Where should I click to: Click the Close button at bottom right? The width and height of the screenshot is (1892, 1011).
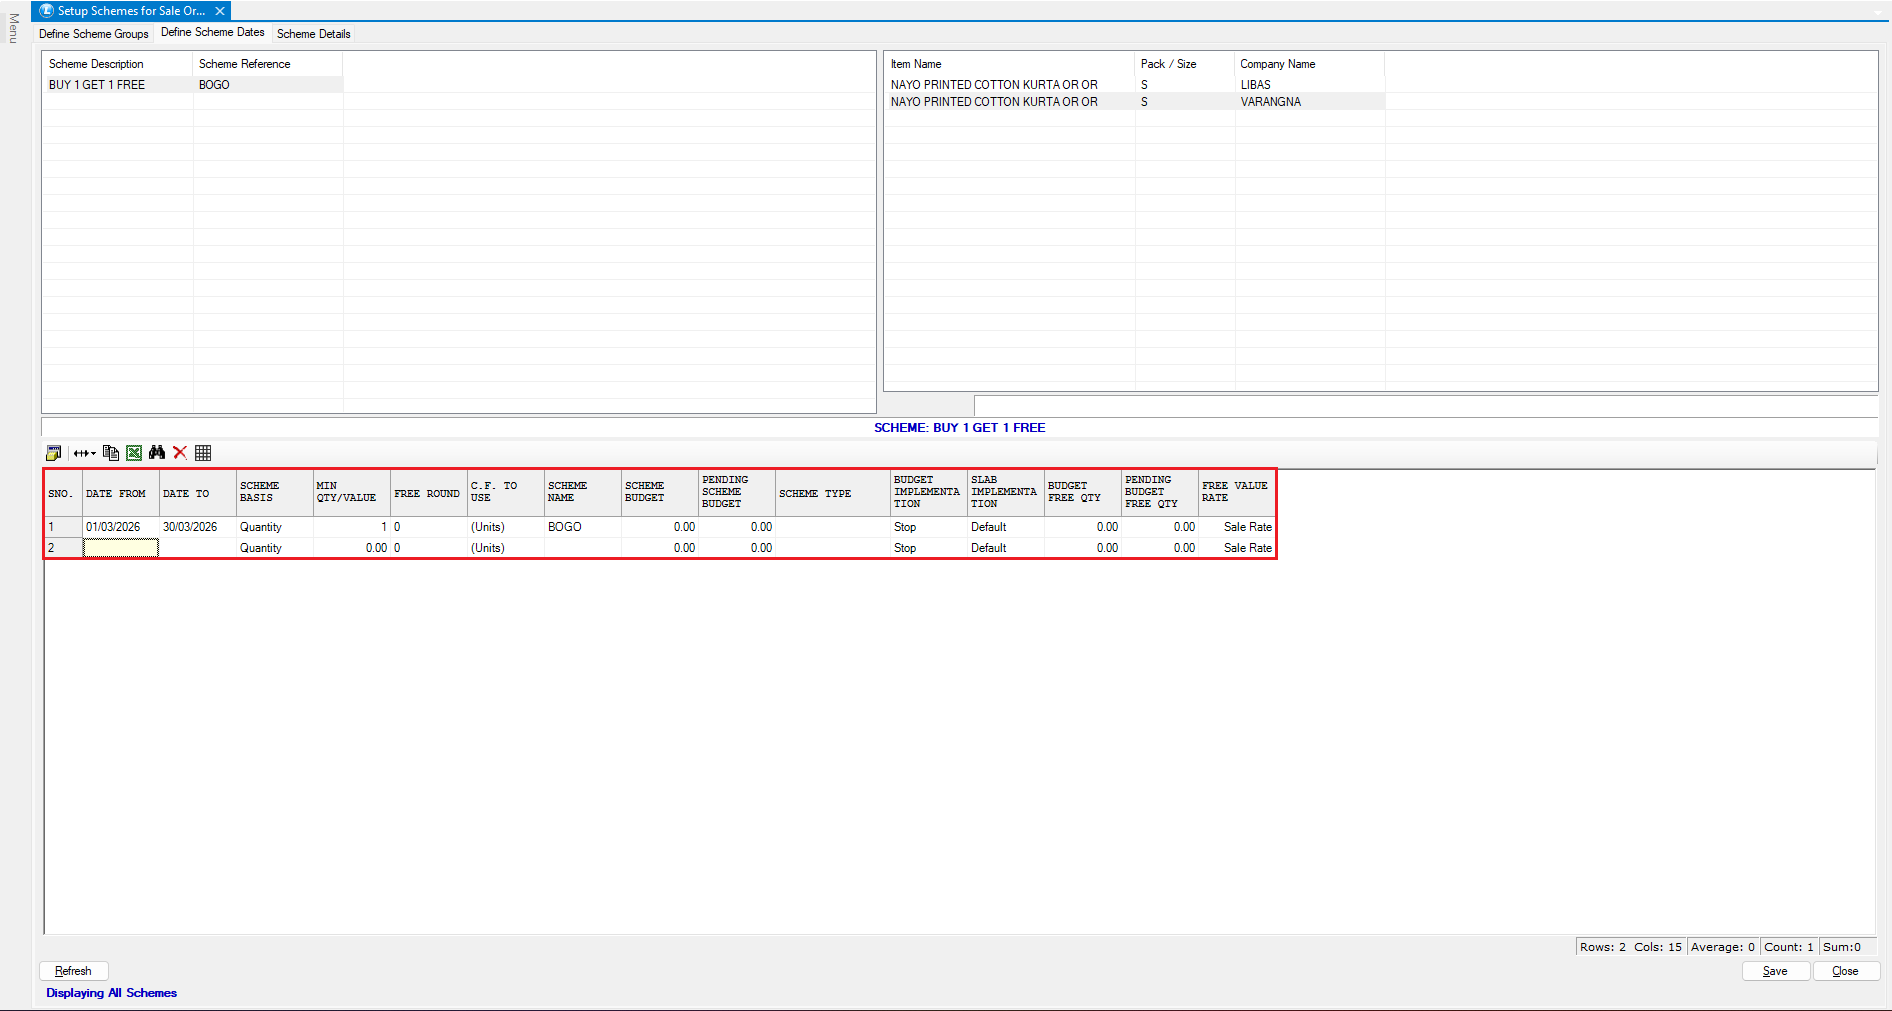point(1845,971)
